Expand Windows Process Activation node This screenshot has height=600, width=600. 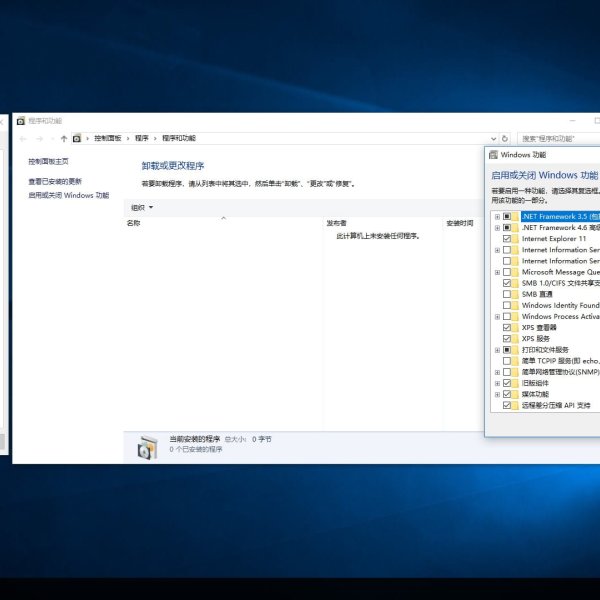pos(497,317)
